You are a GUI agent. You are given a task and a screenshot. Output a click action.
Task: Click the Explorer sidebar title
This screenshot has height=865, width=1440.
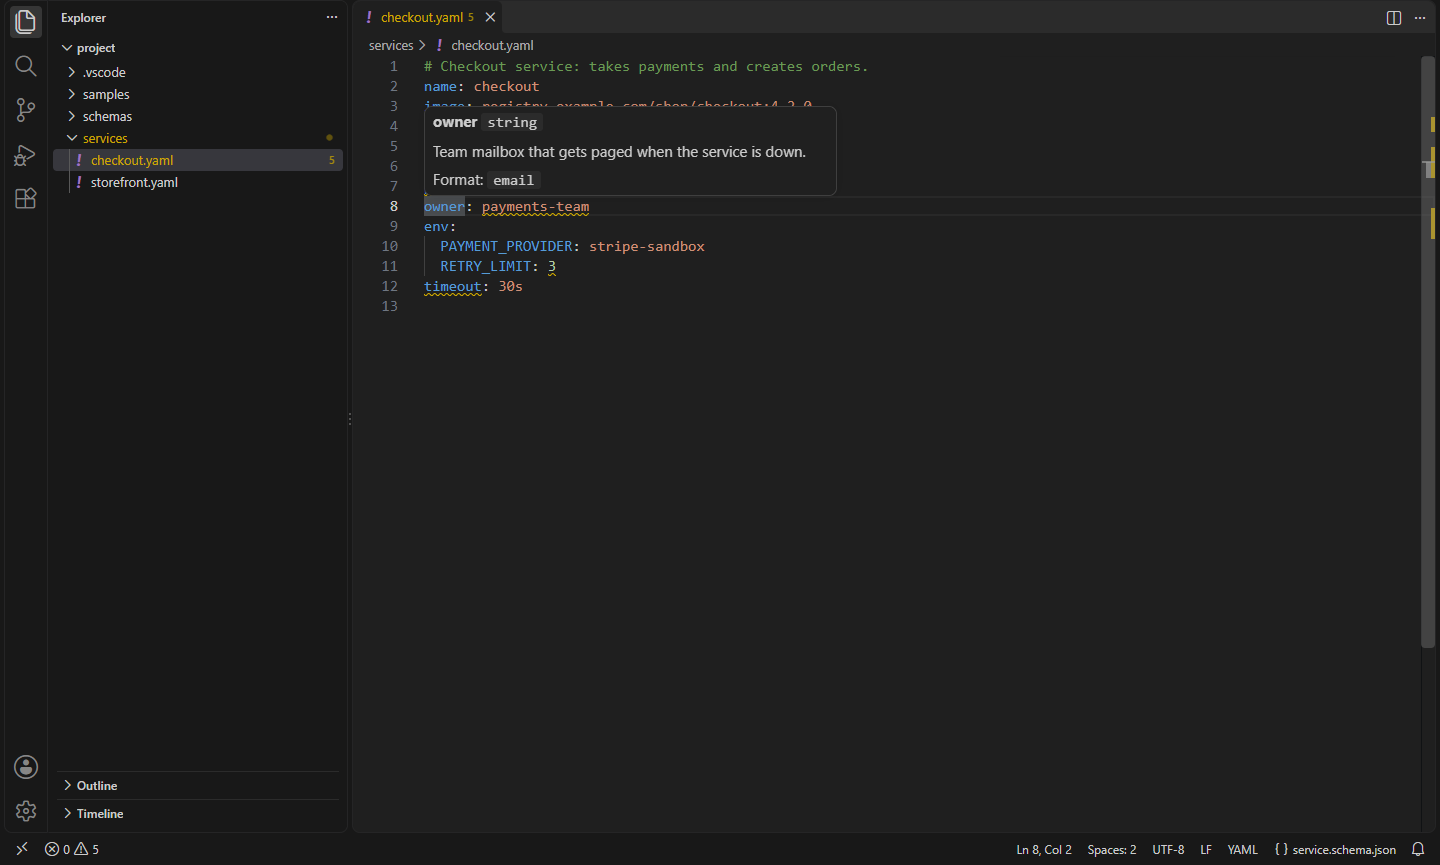(84, 17)
